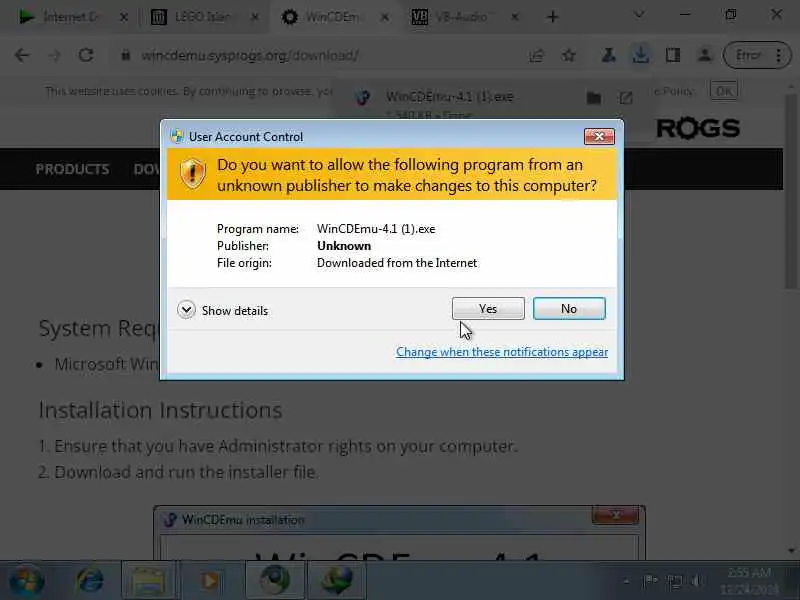Click the Installation Instructions heading on the page
This screenshot has width=800, height=600.
[x=161, y=410]
